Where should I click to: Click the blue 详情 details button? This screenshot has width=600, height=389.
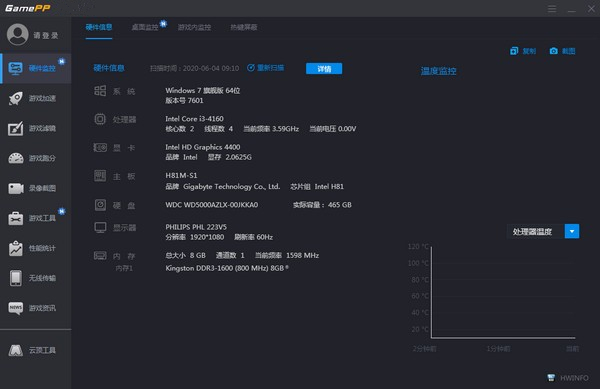point(324,68)
